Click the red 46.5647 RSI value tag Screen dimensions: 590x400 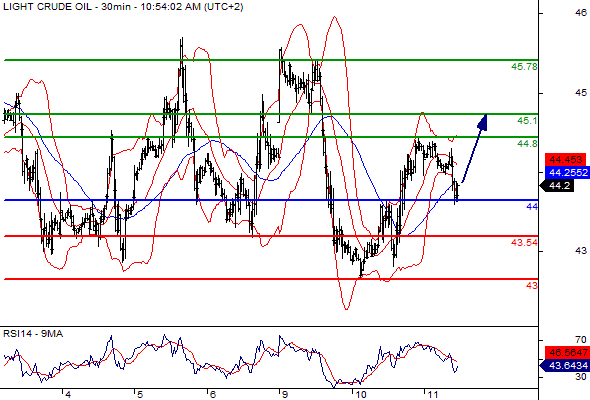[567, 353]
